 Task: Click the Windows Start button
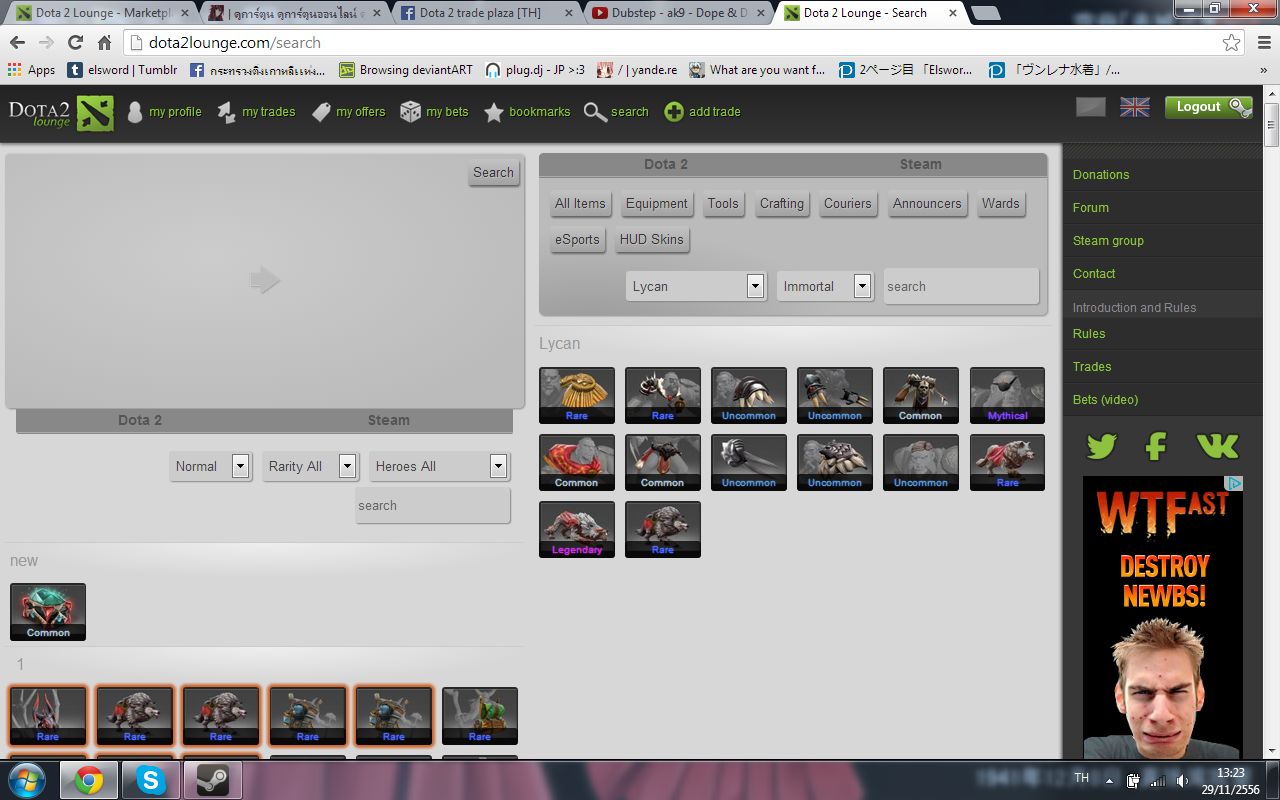point(27,779)
